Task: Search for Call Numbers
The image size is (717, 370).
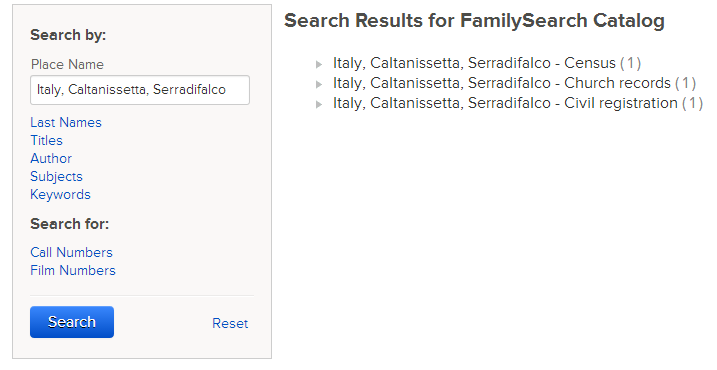Action: click(71, 252)
